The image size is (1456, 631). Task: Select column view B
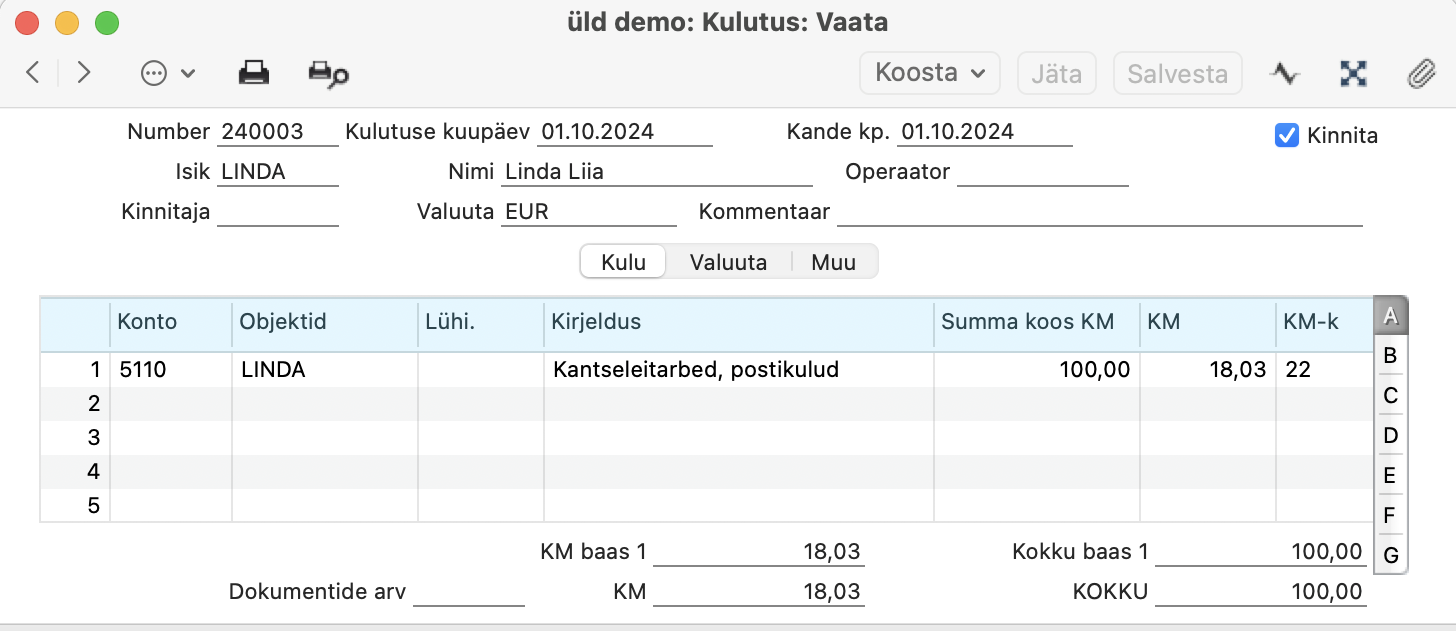tap(1390, 355)
